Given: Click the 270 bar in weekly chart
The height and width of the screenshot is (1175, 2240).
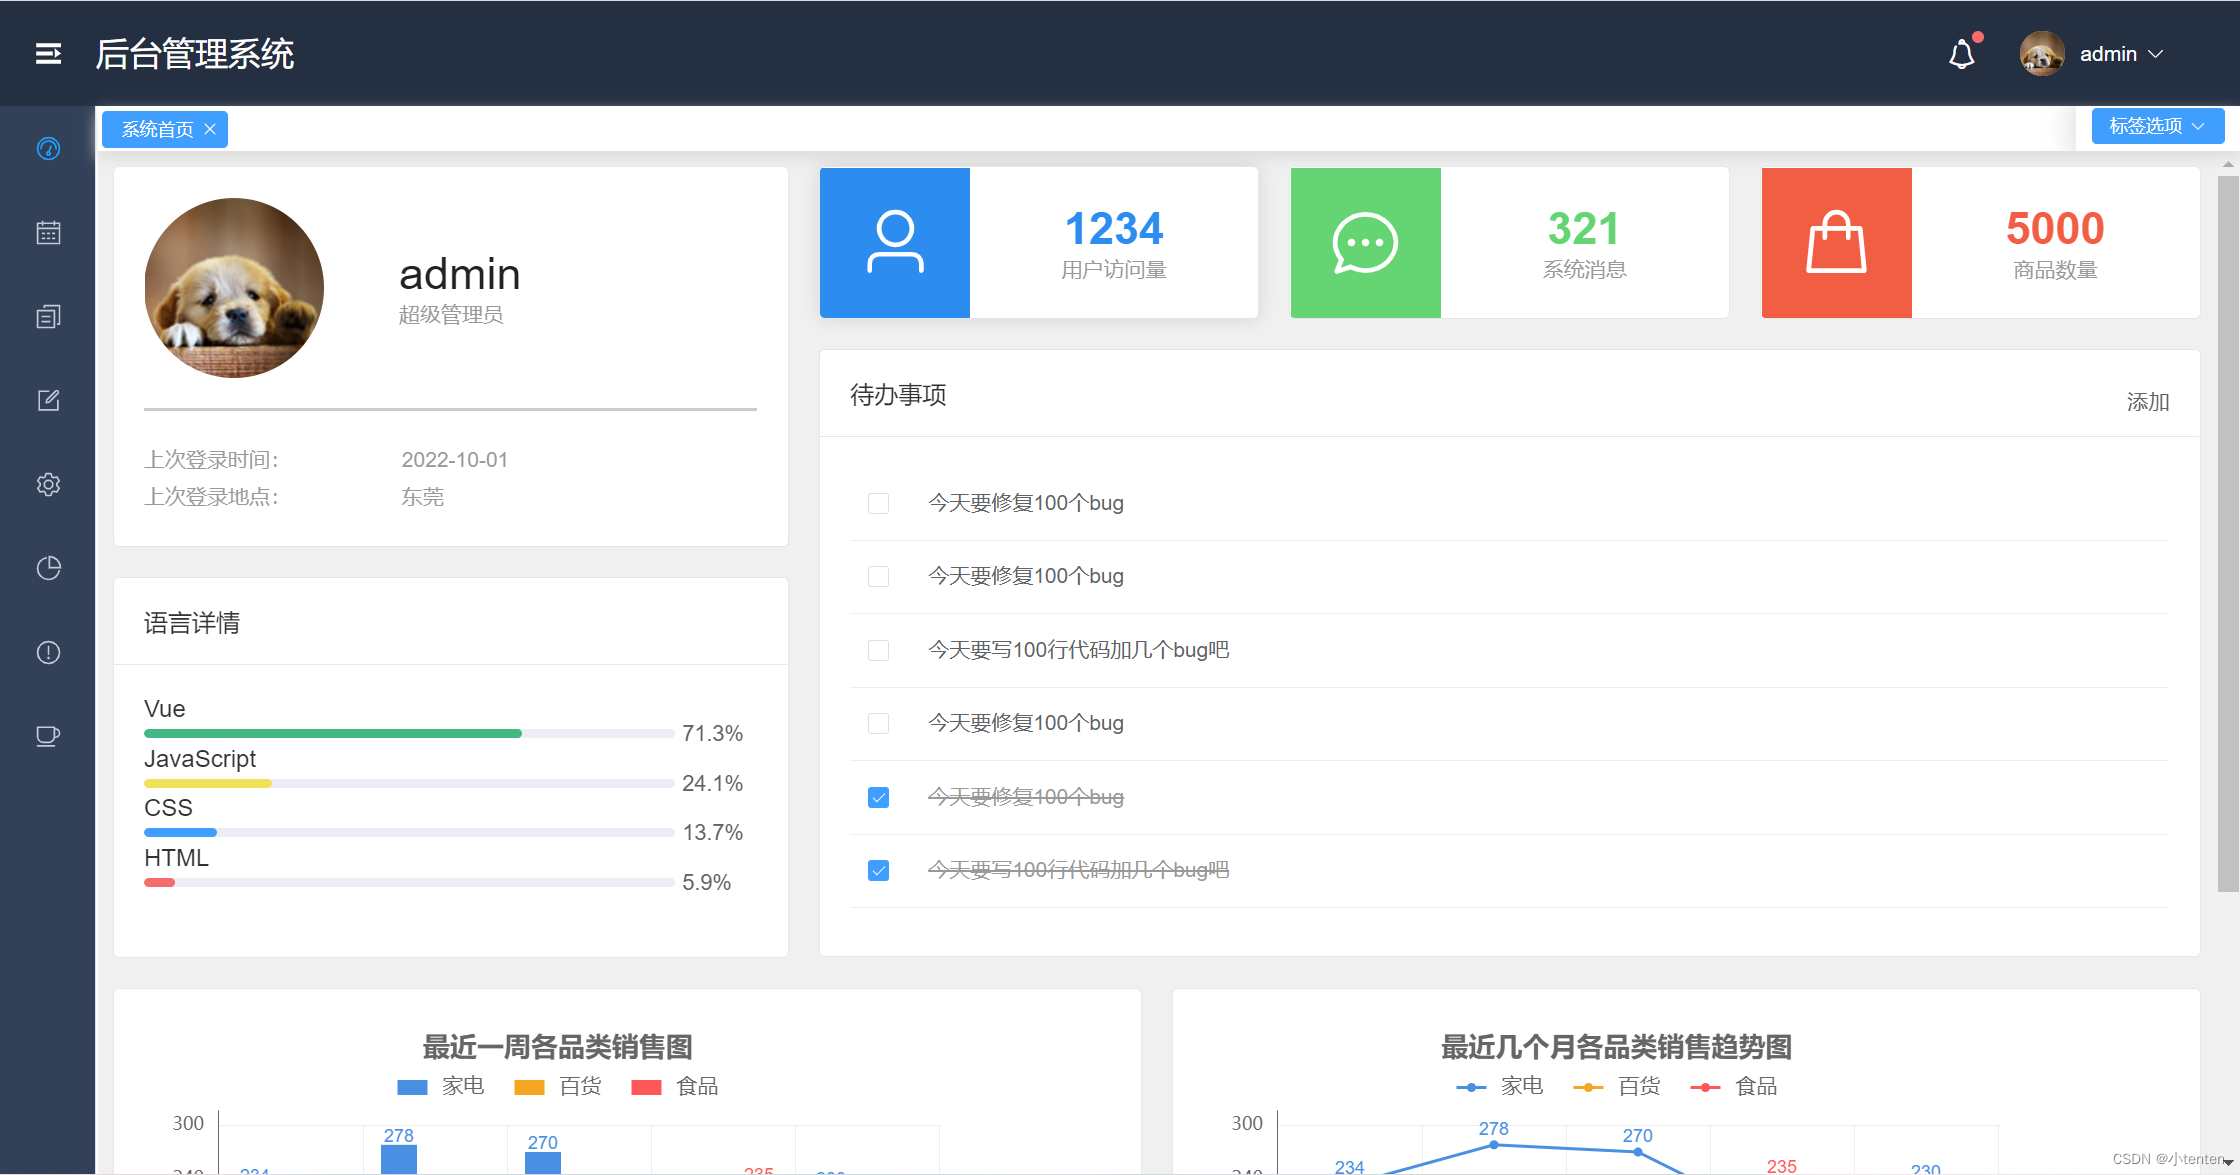Looking at the screenshot, I should (543, 1163).
